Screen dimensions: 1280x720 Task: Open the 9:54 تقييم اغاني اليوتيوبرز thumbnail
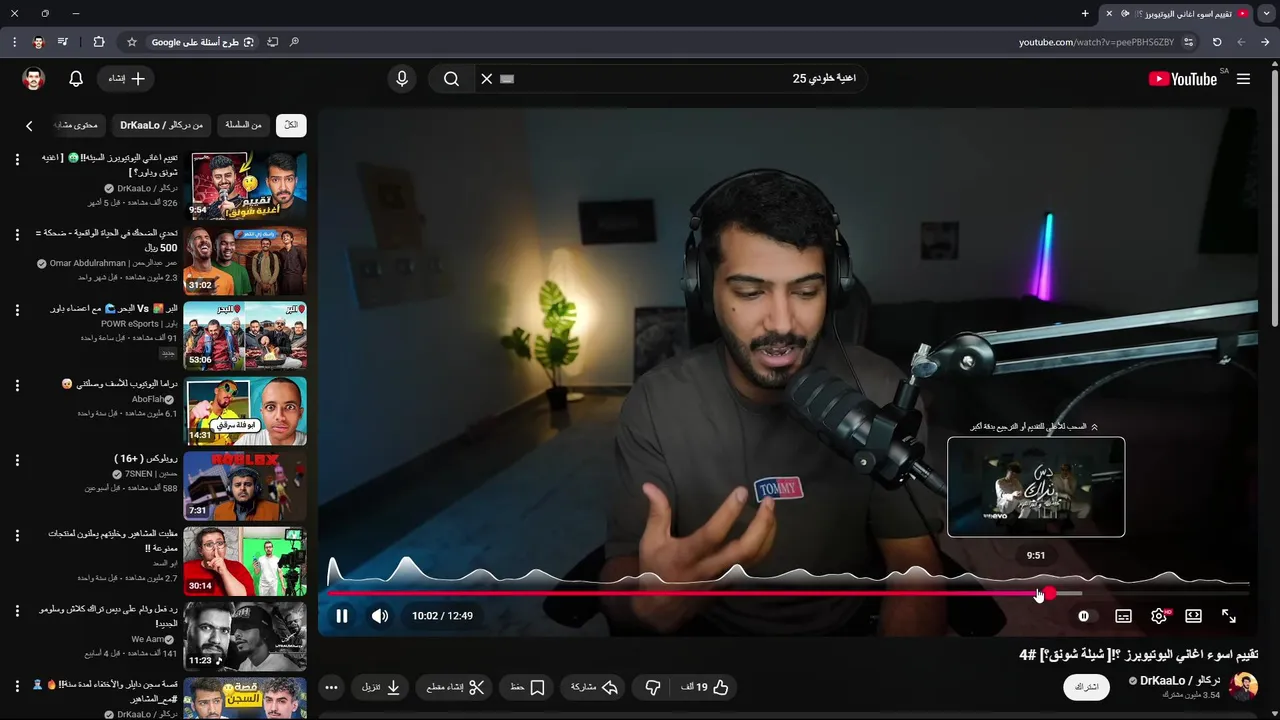pyautogui.click(x=245, y=185)
